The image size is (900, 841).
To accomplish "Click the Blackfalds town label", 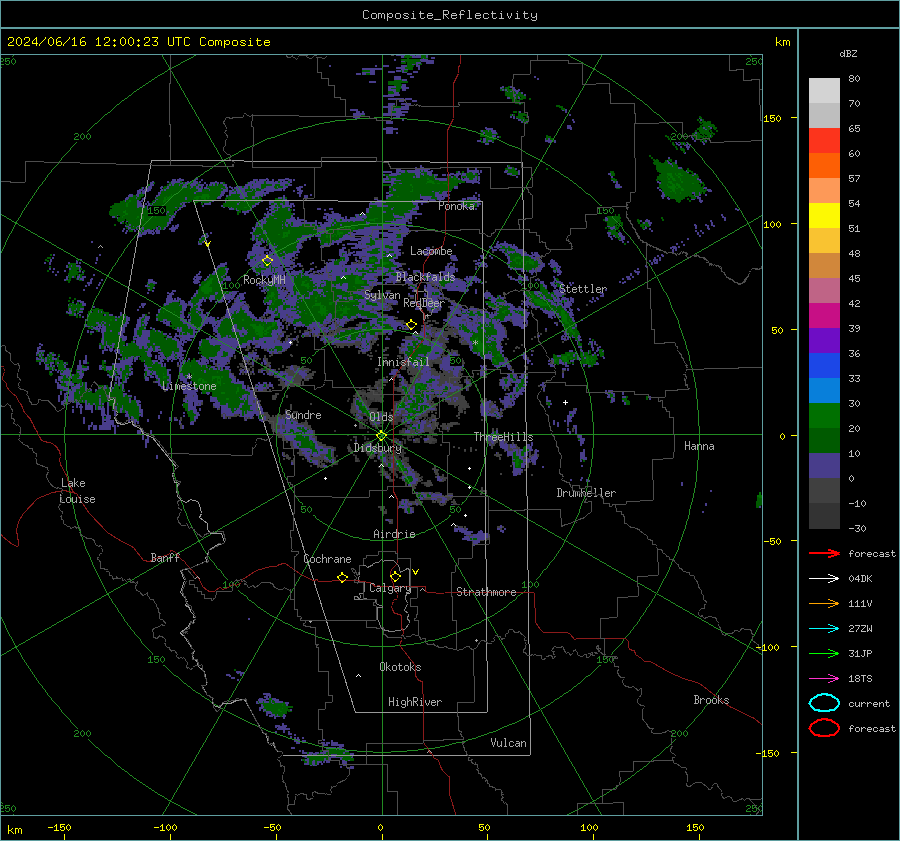I will (x=425, y=277).
